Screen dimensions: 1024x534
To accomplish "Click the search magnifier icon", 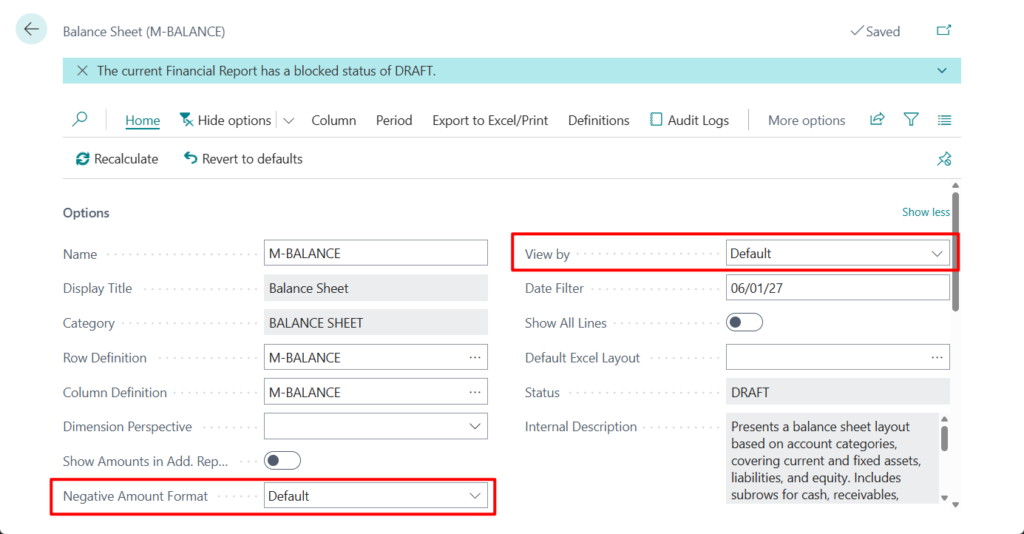I will 80,120.
